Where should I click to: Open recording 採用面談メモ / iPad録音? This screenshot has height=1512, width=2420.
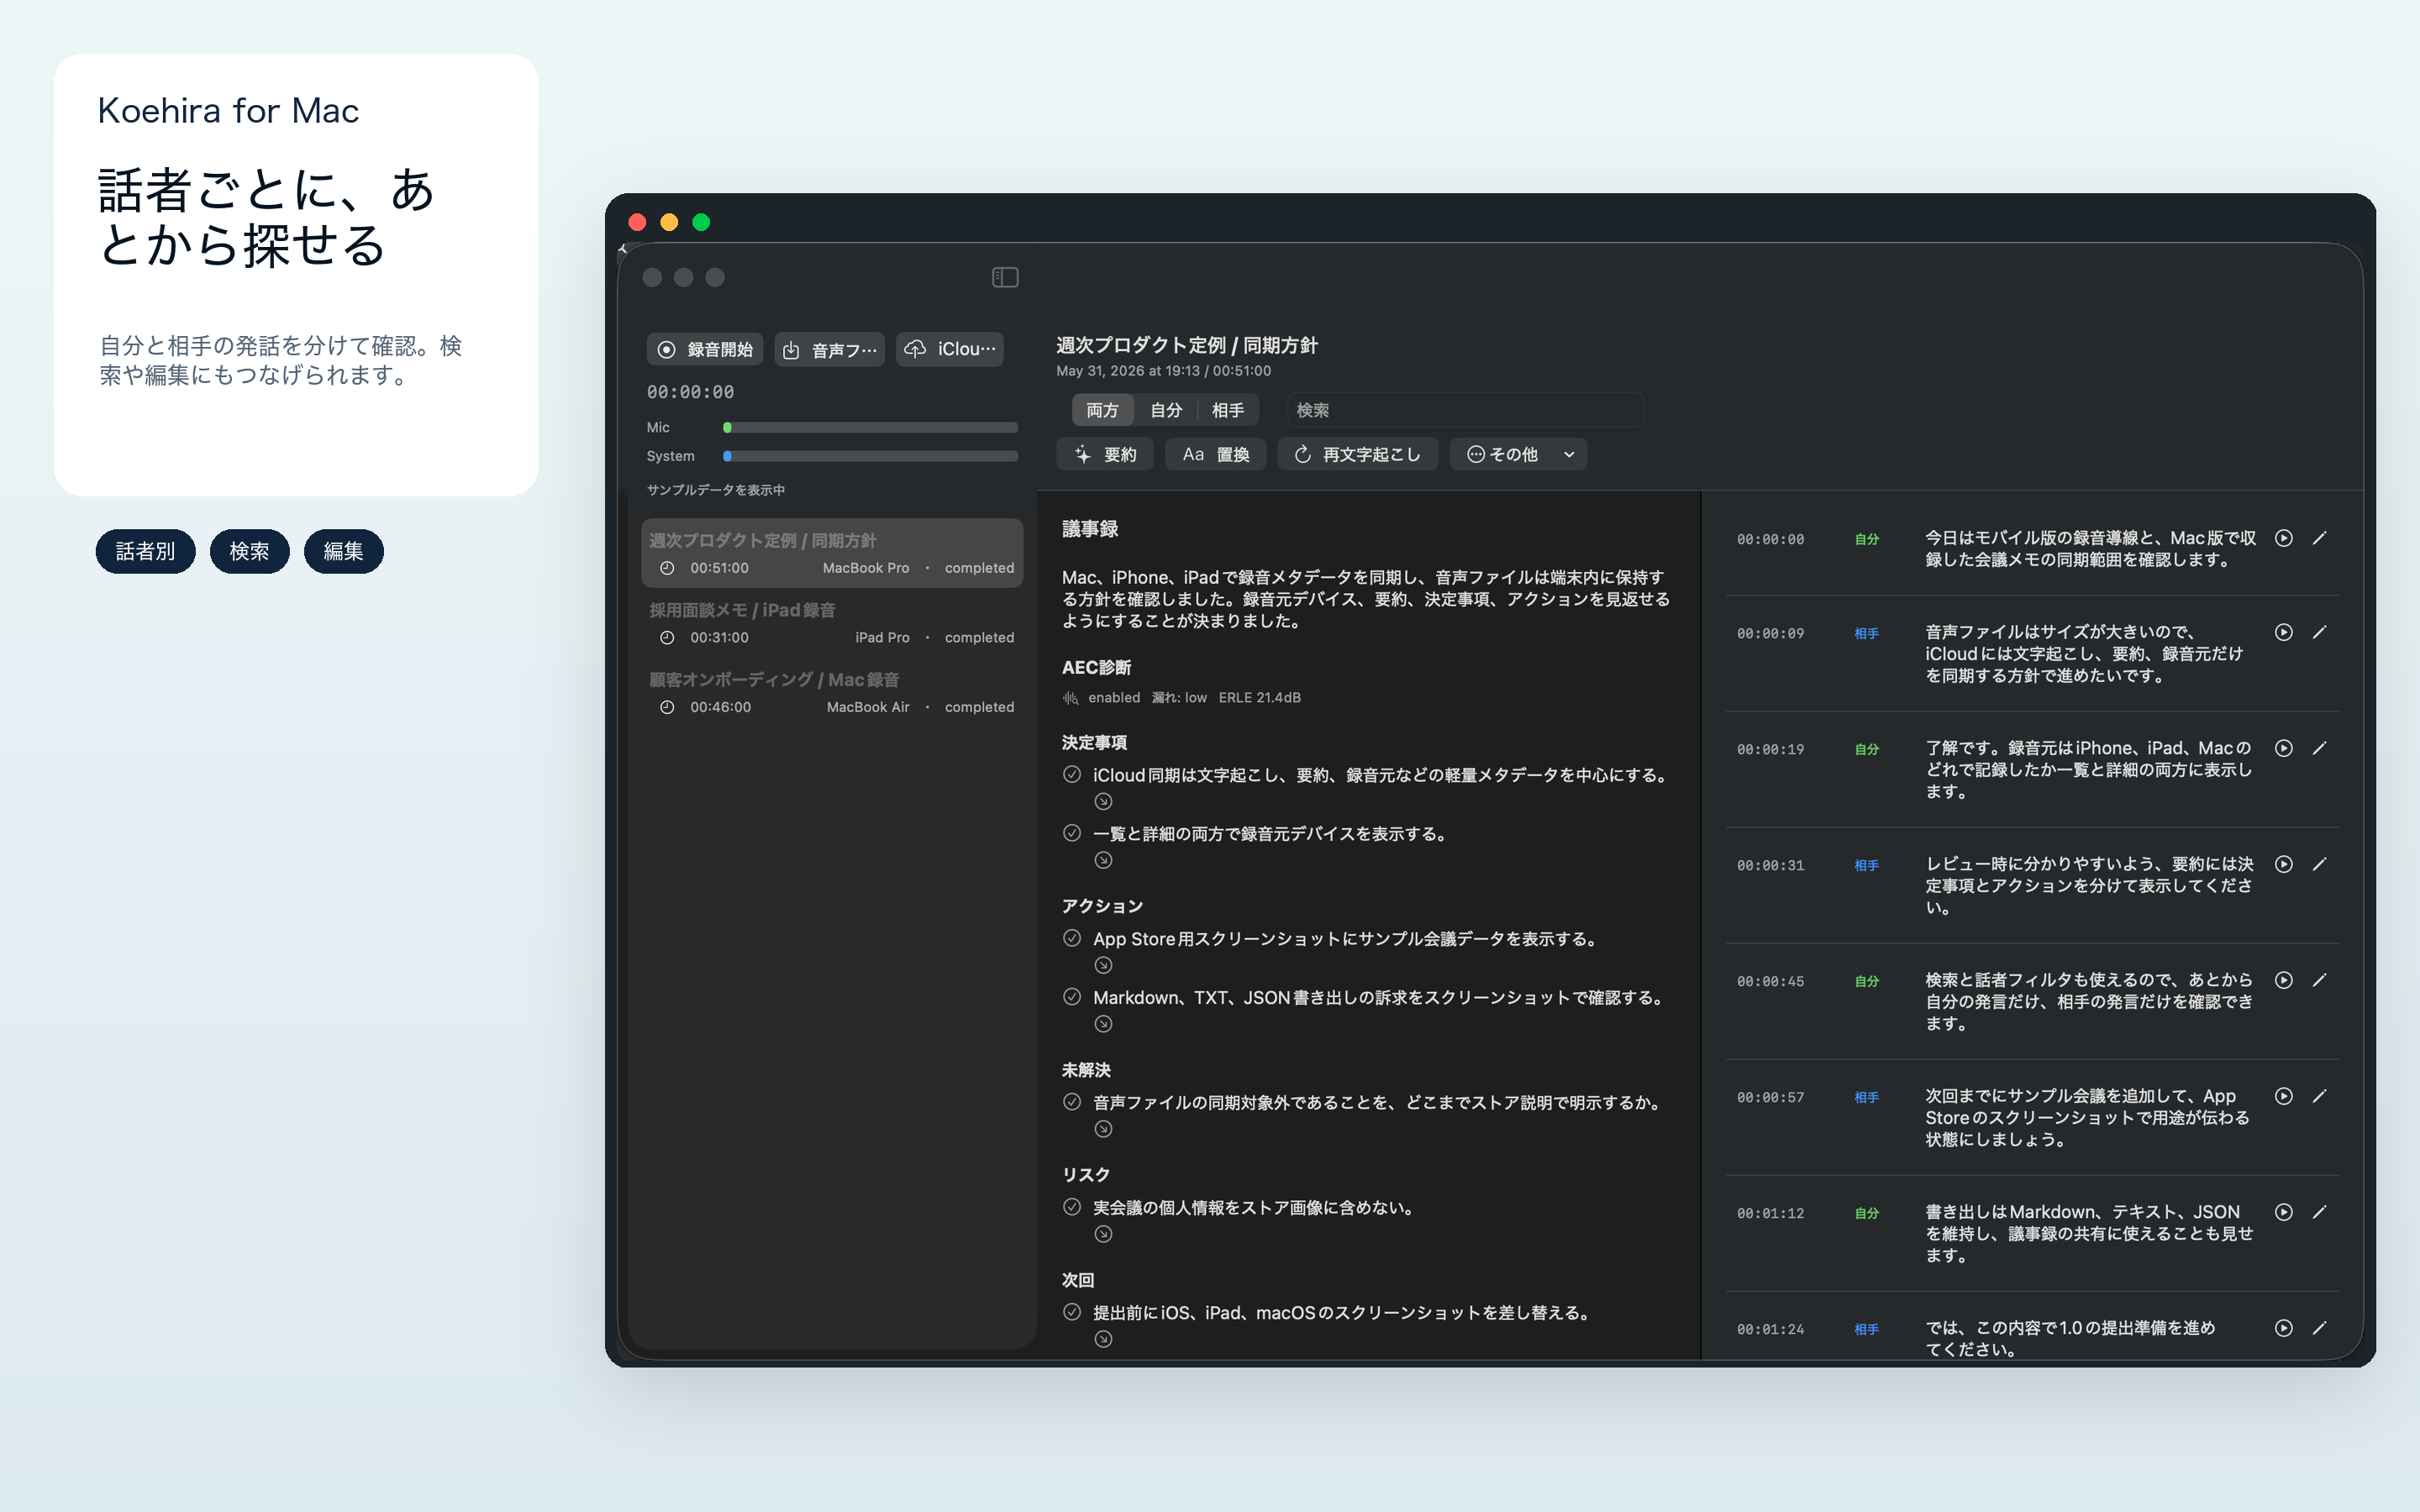(832, 623)
